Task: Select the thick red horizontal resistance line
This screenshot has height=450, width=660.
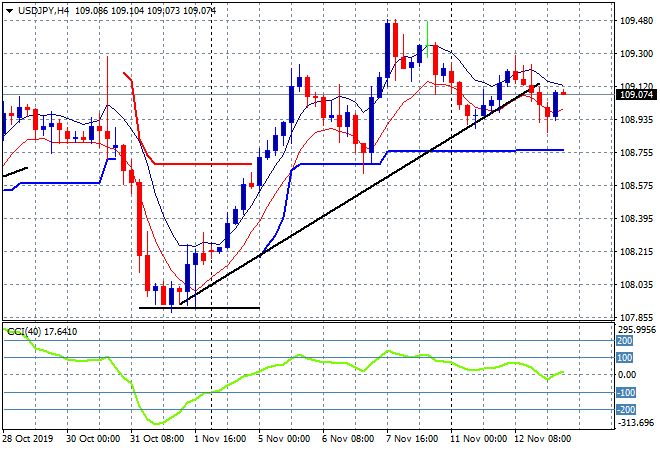Action: (203, 164)
